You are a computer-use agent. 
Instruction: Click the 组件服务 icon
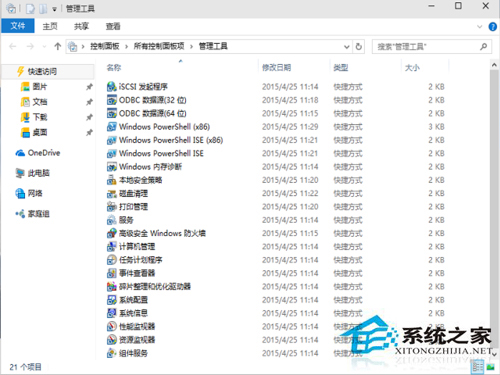tap(111, 353)
